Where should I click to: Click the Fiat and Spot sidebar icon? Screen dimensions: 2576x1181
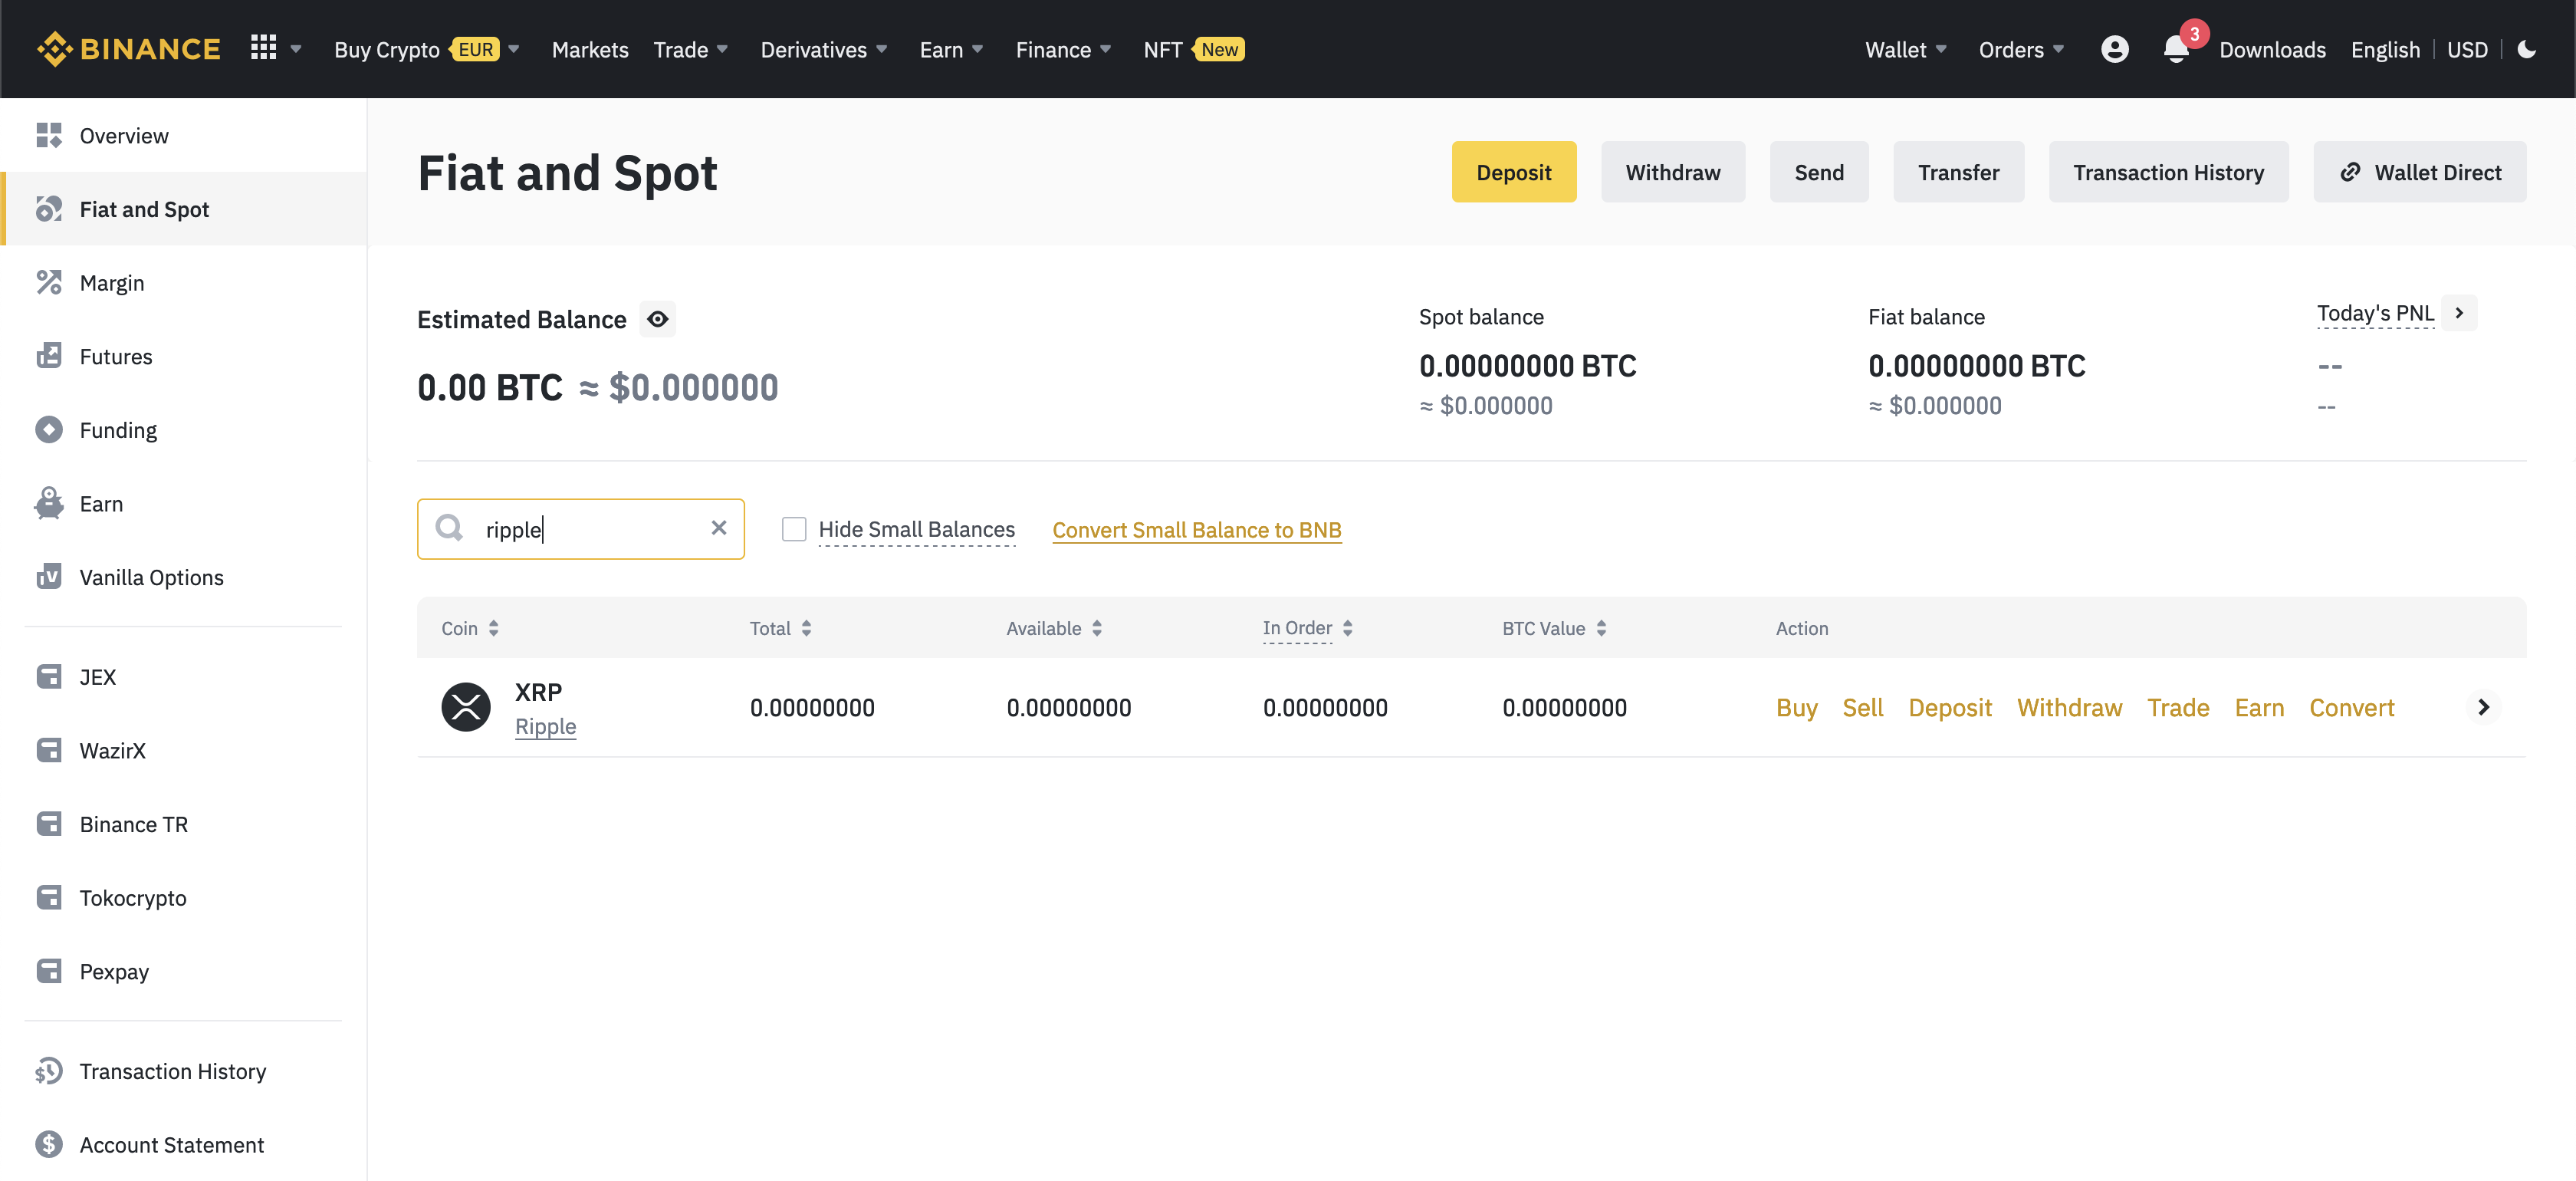48,208
